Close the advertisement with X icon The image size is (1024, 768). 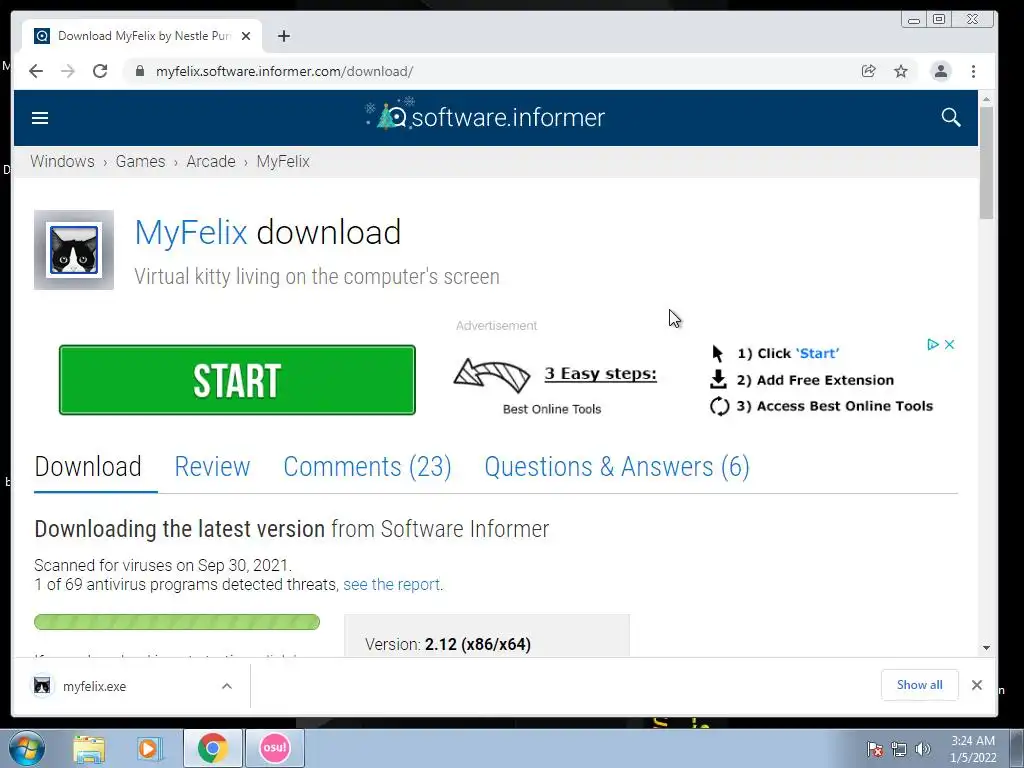click(950, 344)
